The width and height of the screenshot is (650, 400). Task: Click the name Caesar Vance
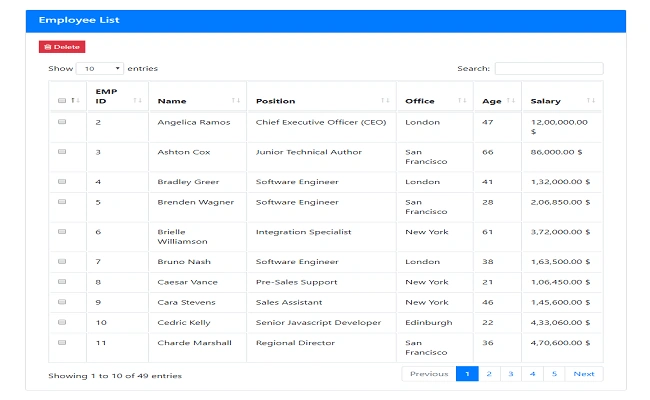coord(187,282)
